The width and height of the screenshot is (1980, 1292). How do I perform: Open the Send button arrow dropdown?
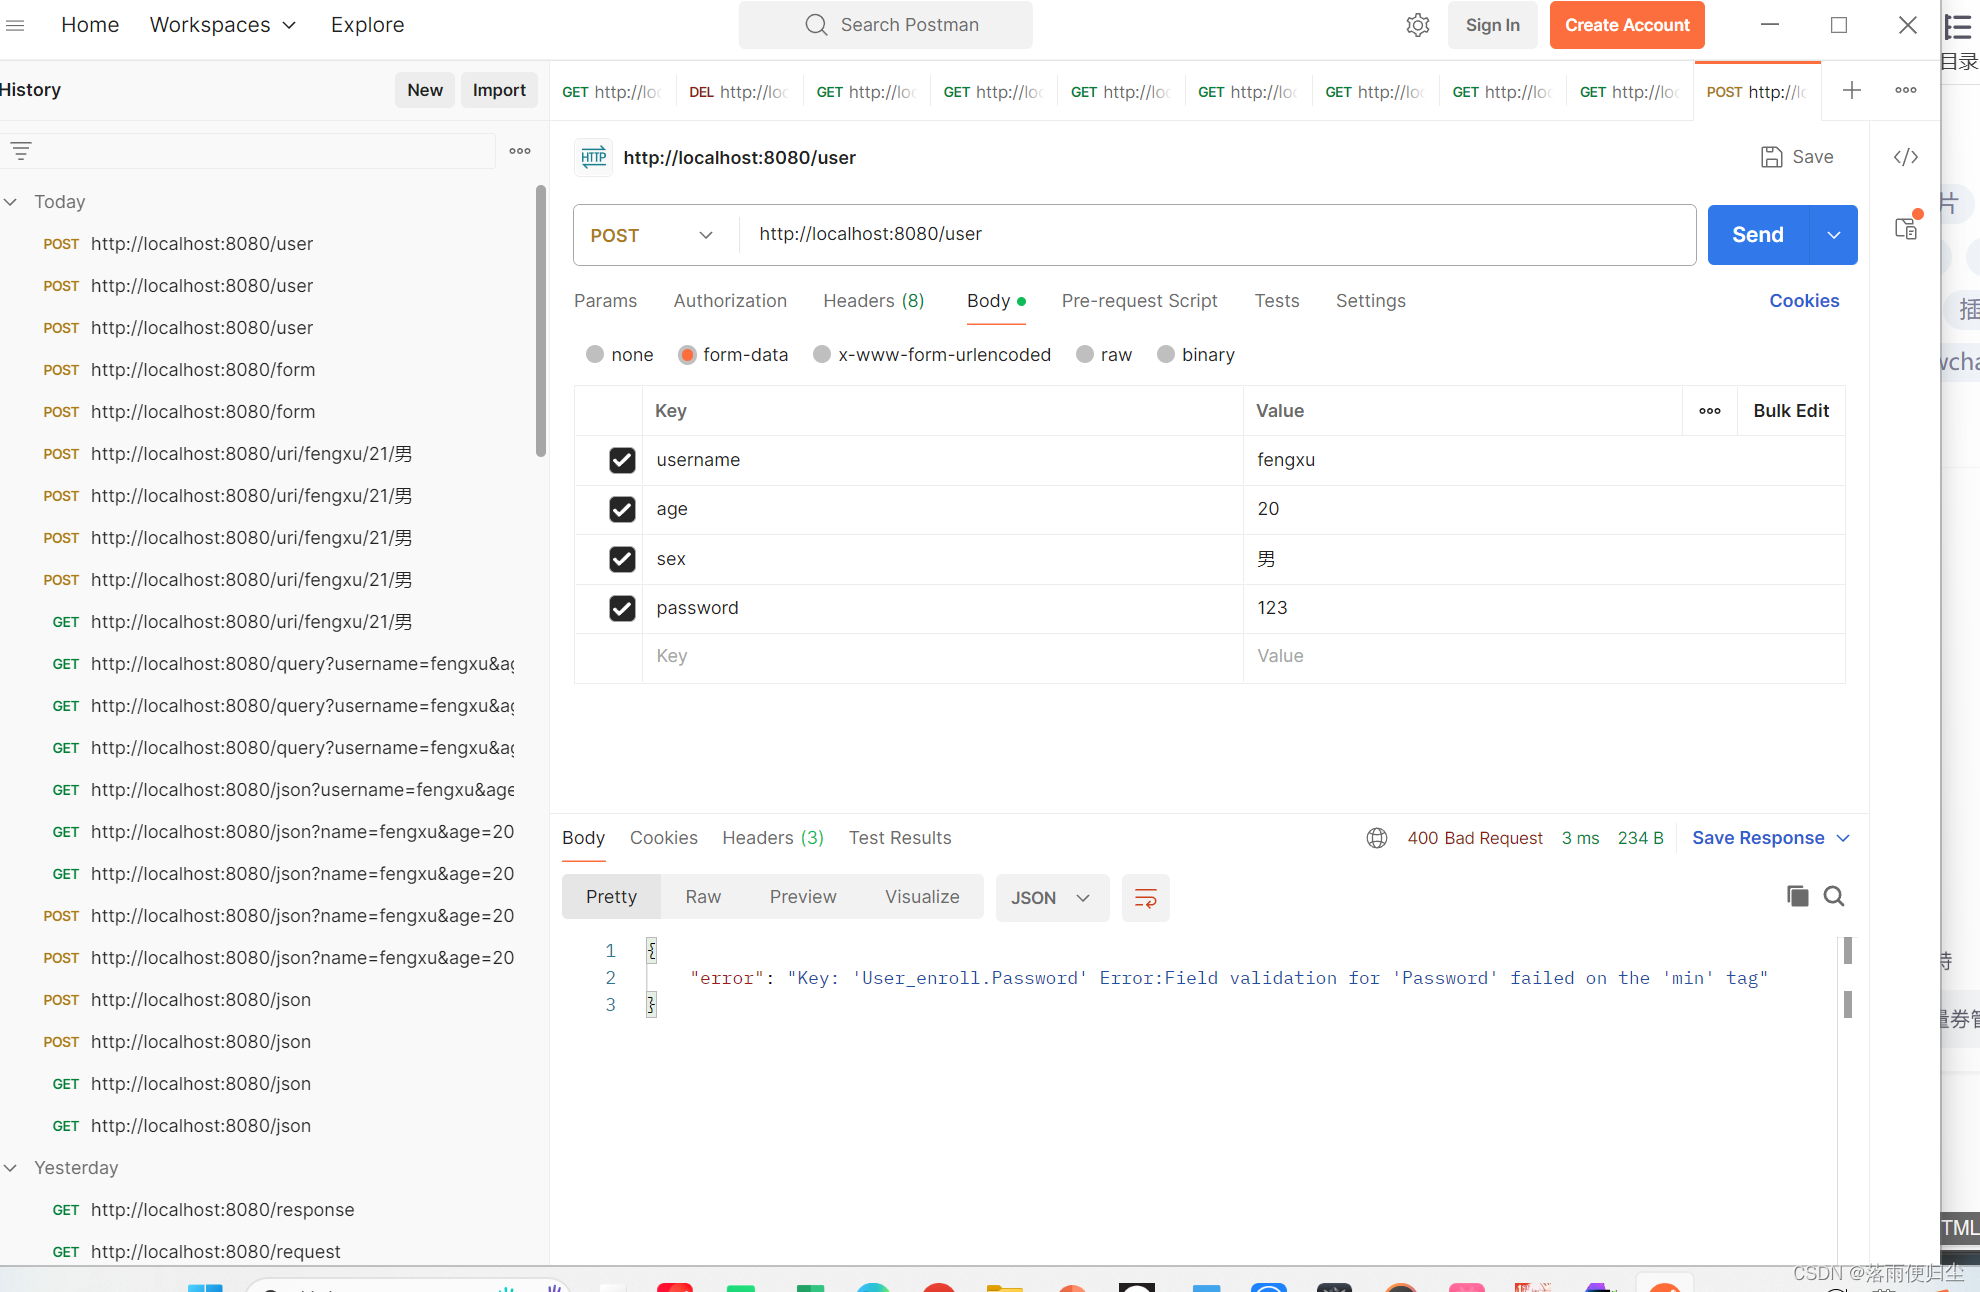[1834, 235]
